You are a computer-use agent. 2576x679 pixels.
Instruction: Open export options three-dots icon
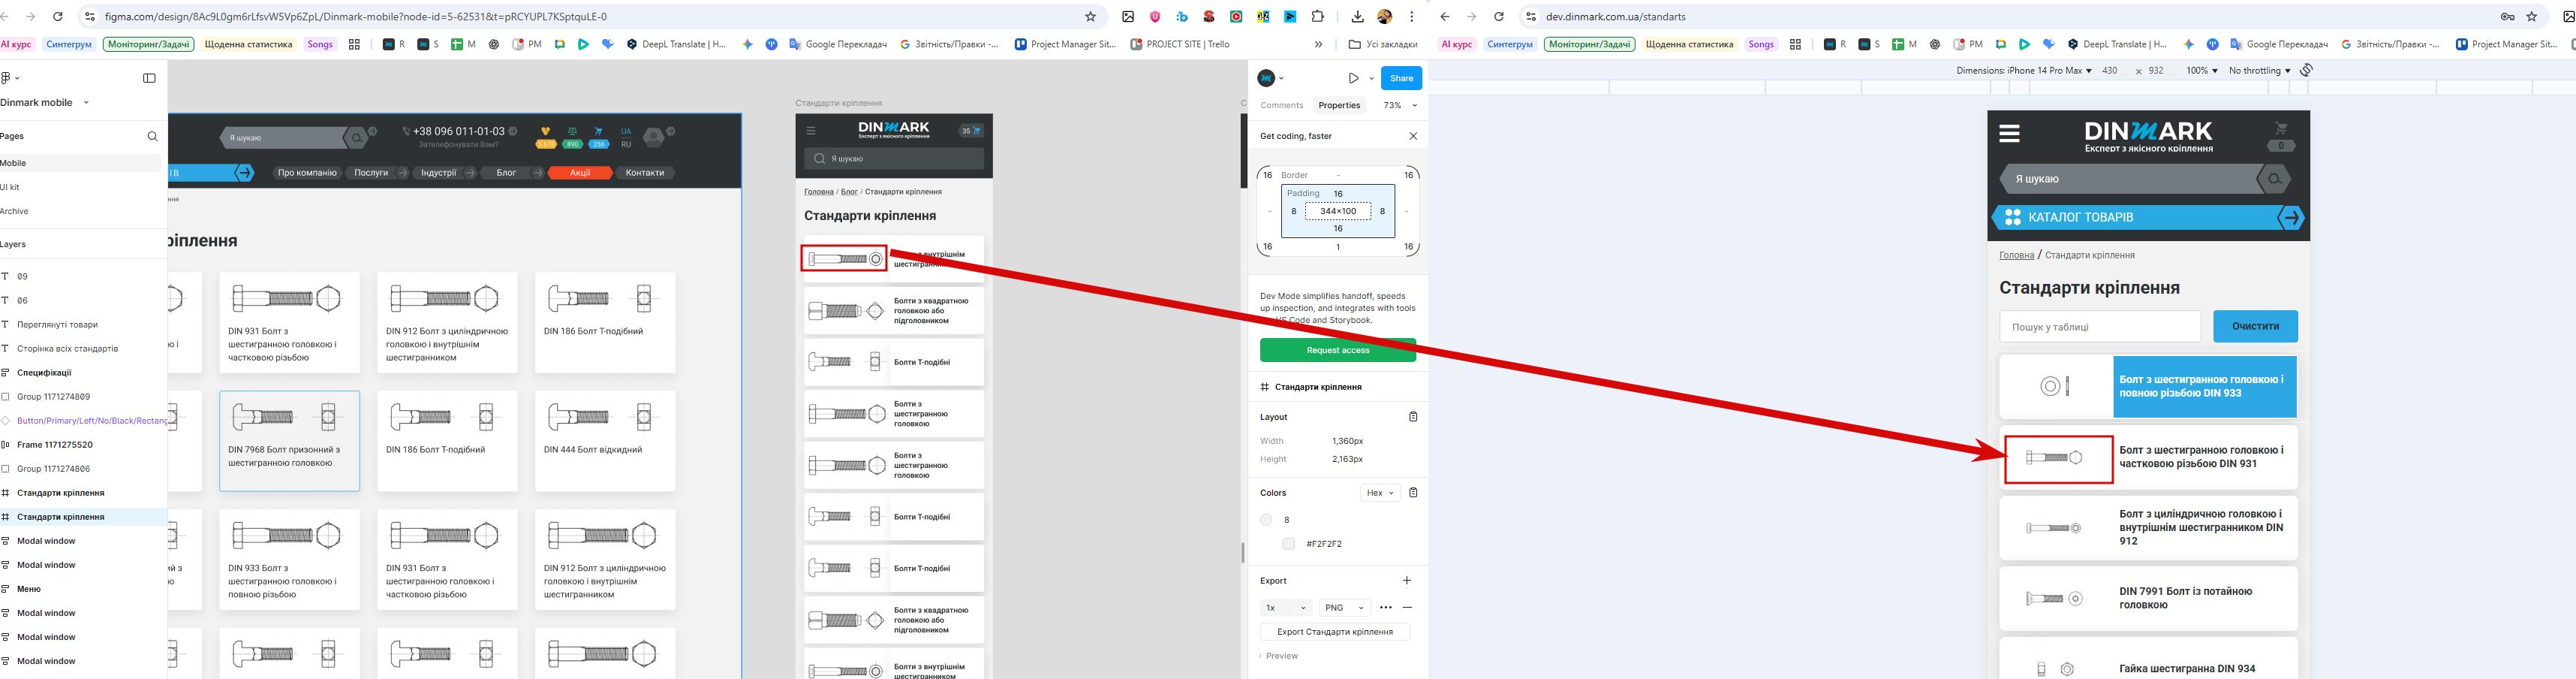click(x=1385, y=608)
